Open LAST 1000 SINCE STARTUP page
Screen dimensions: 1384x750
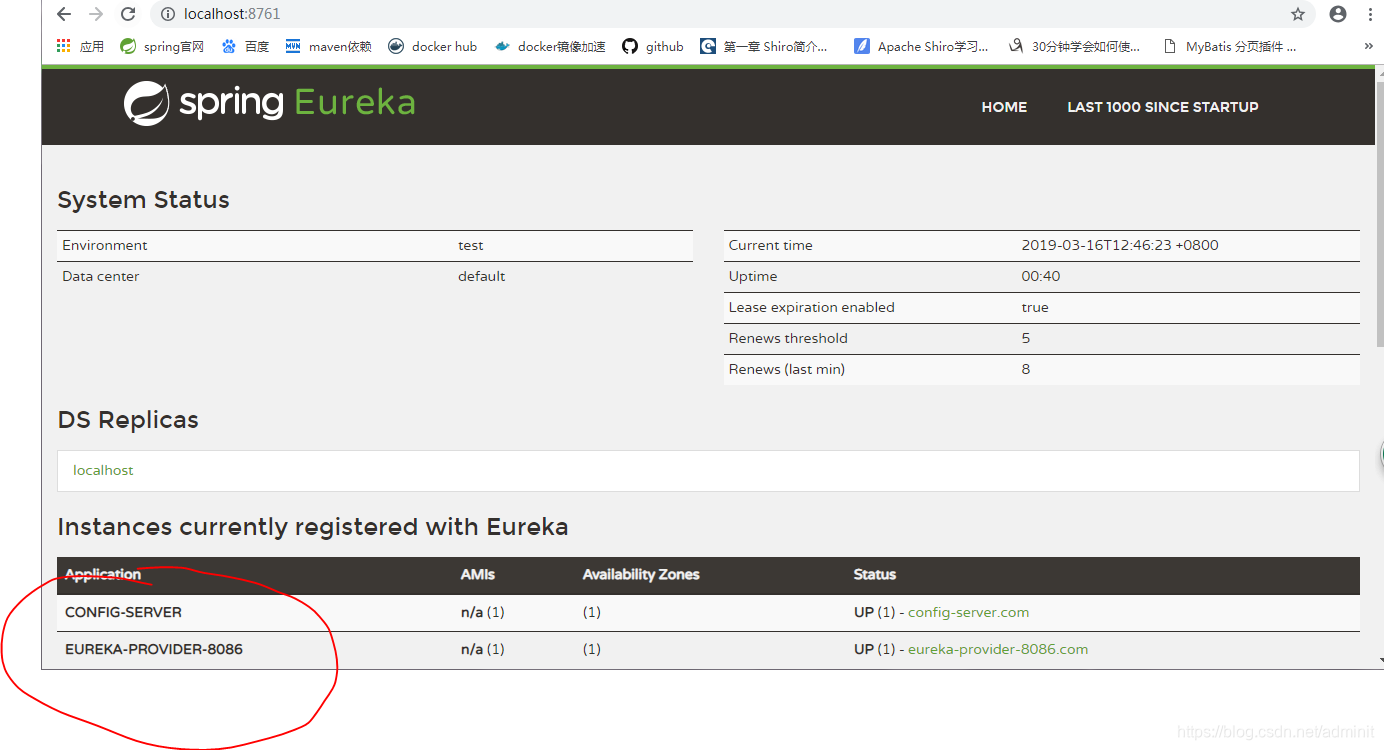tap(1163, 107)
